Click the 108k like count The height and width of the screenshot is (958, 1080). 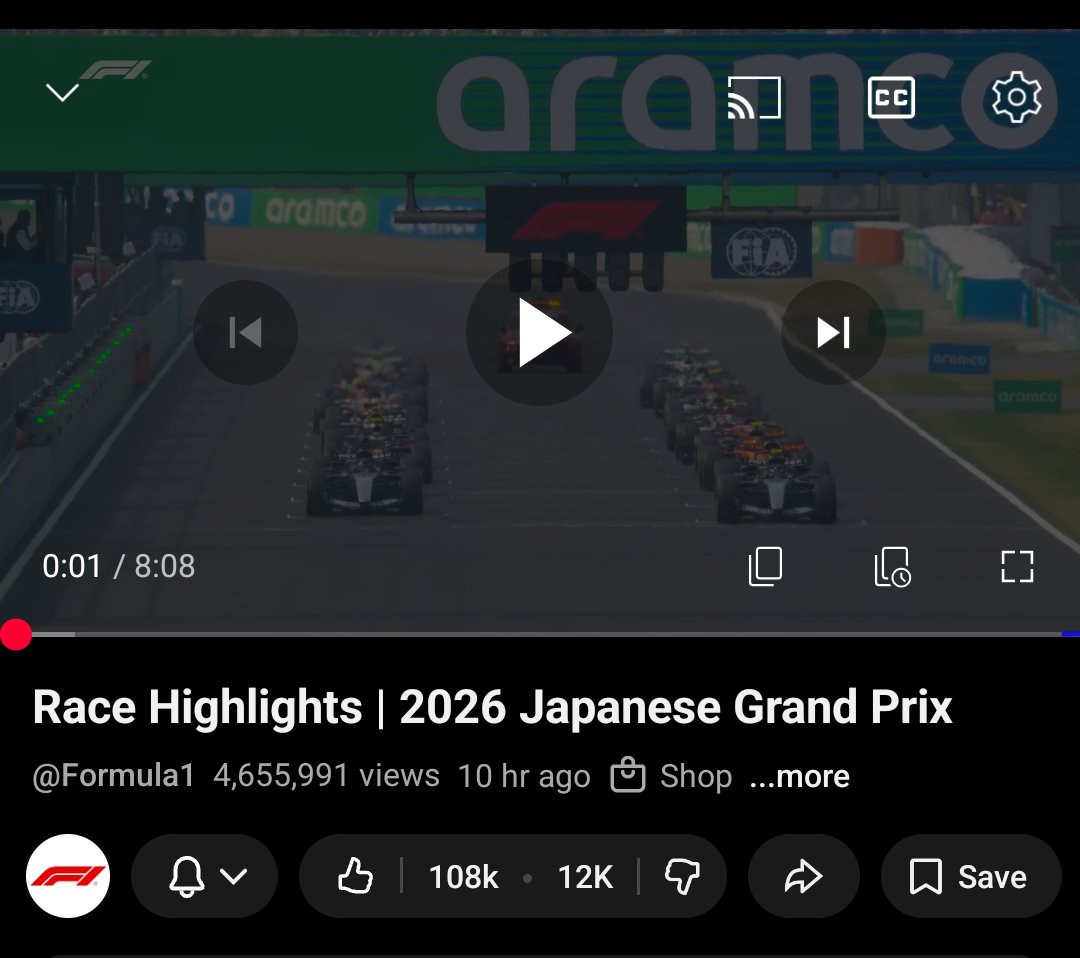click(463, 877)
